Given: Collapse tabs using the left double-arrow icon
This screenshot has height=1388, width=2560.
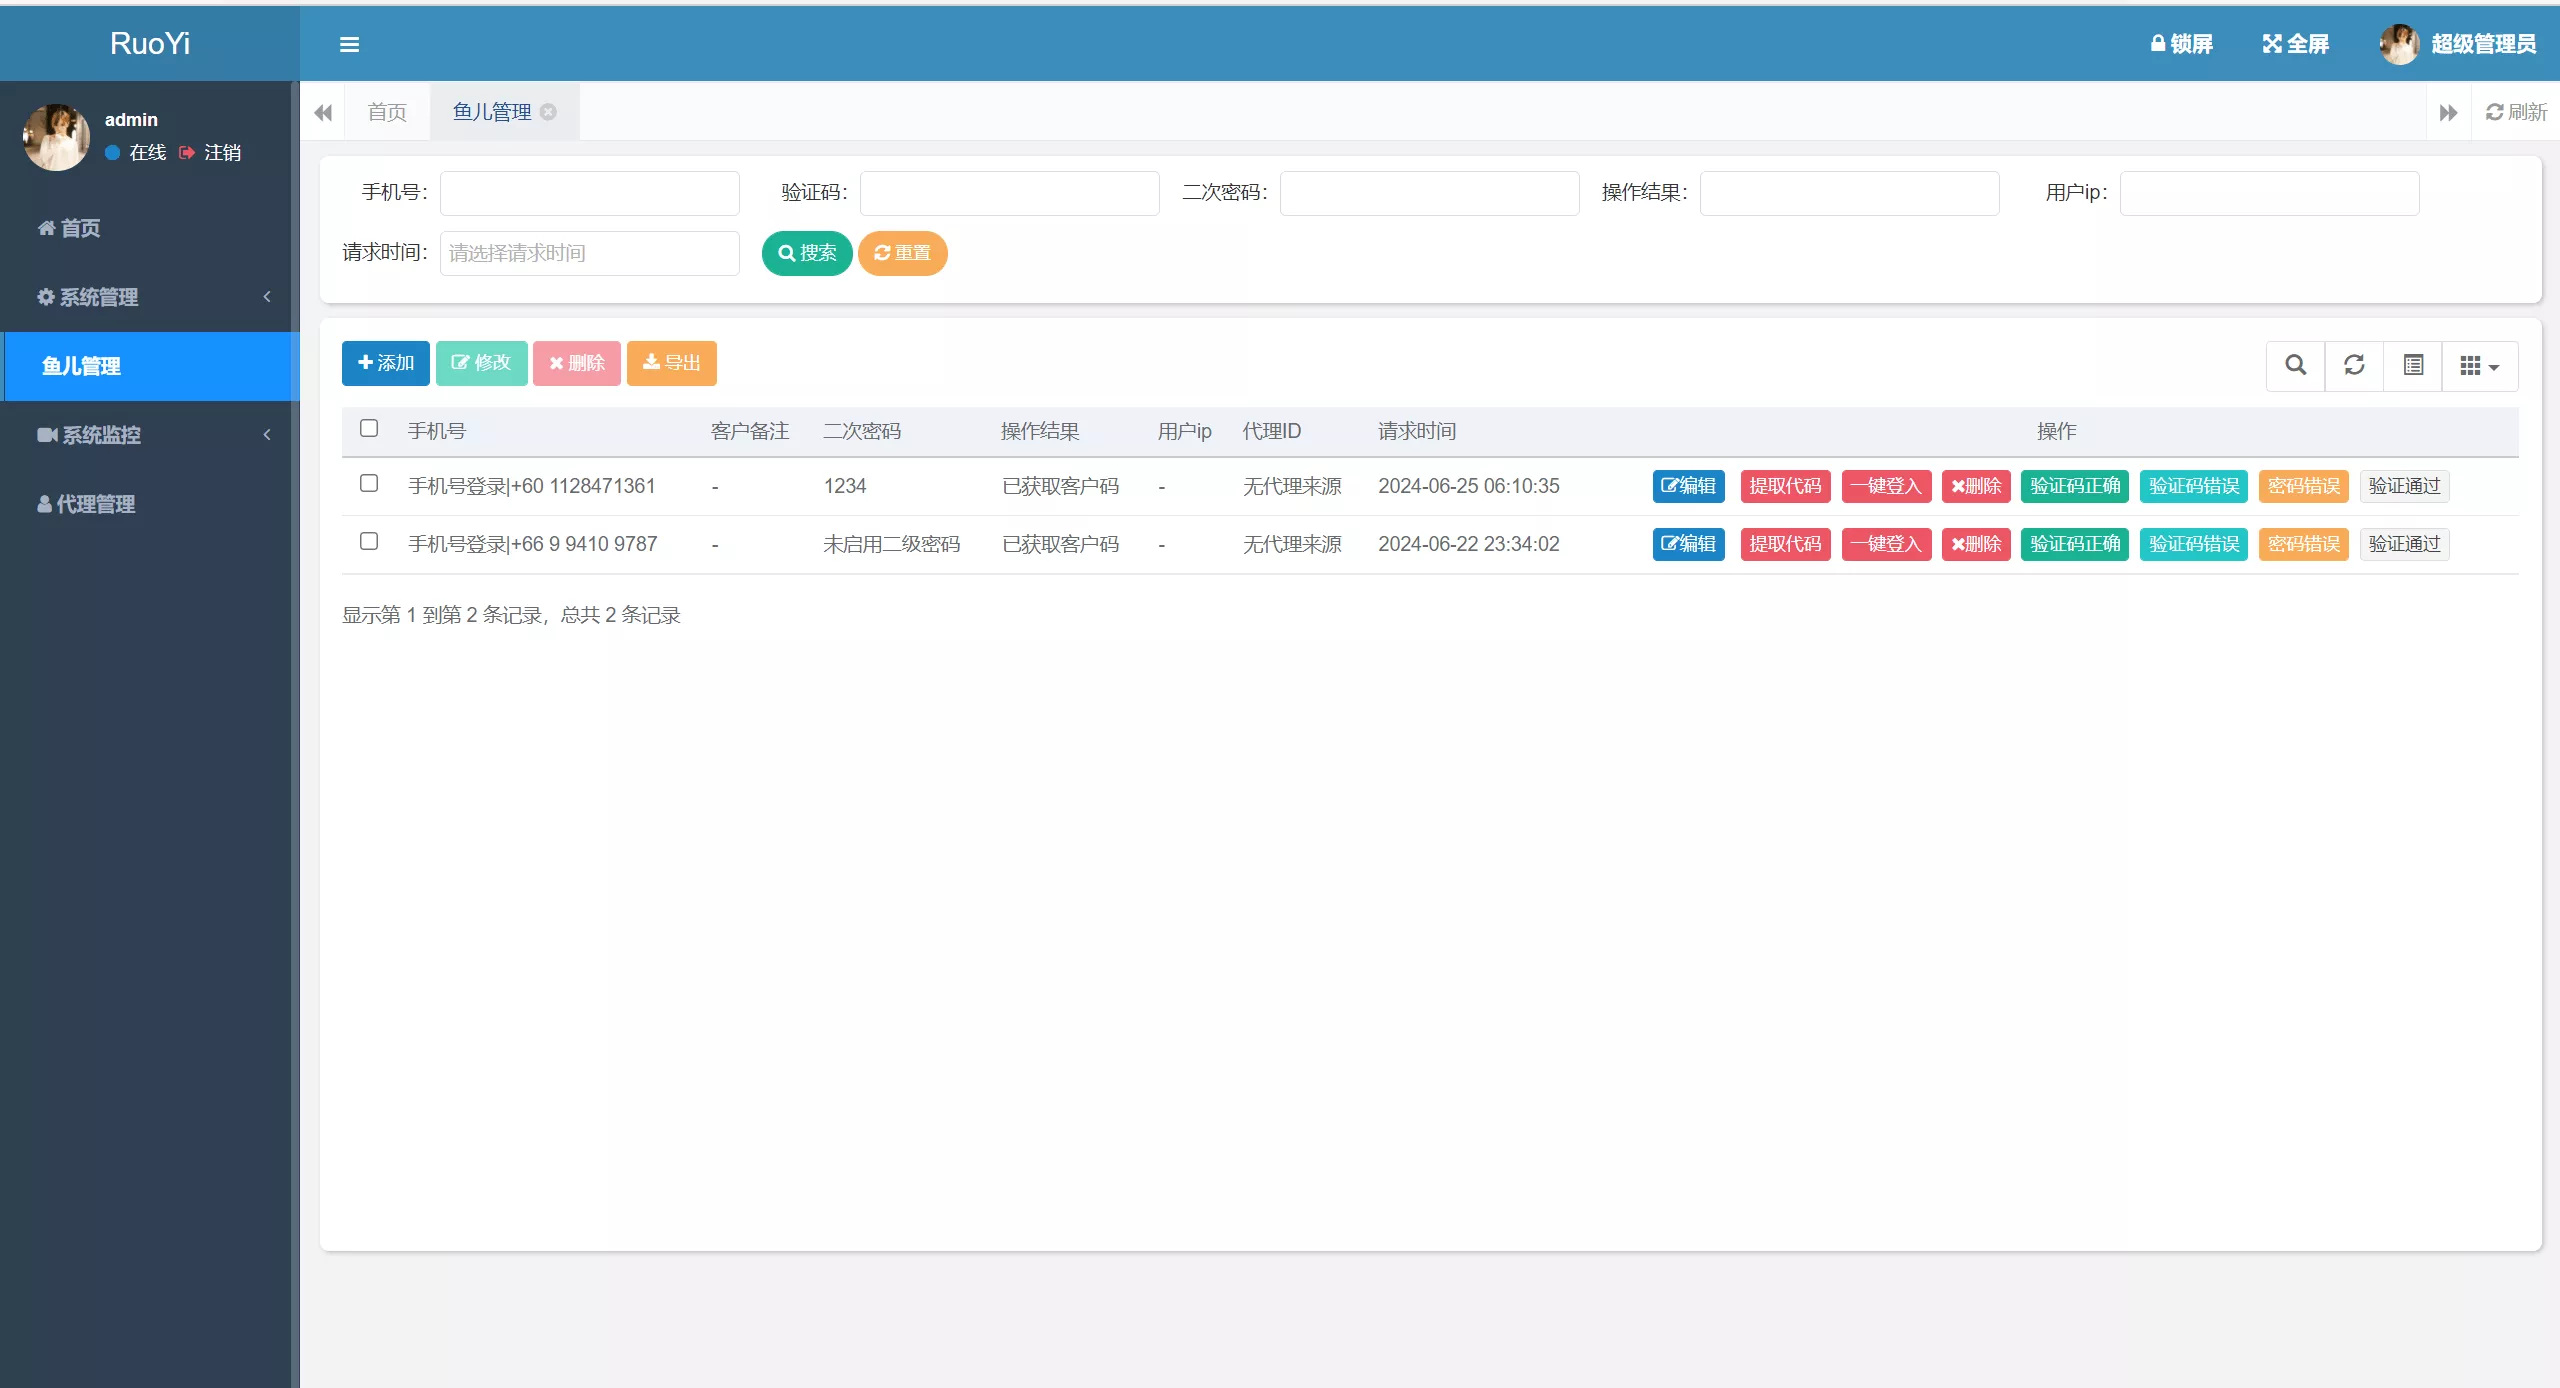Looking at the screenshot, I should 322,112.
